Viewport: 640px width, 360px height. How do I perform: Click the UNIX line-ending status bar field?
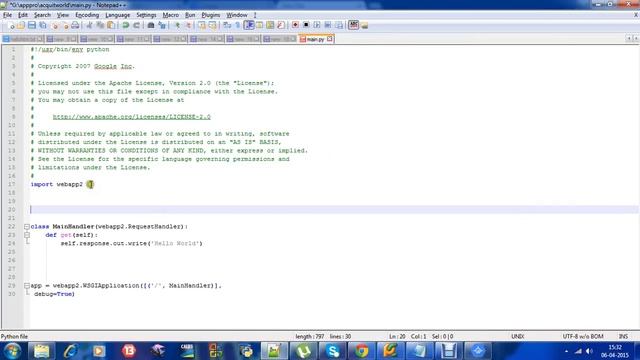pos(518,337)
